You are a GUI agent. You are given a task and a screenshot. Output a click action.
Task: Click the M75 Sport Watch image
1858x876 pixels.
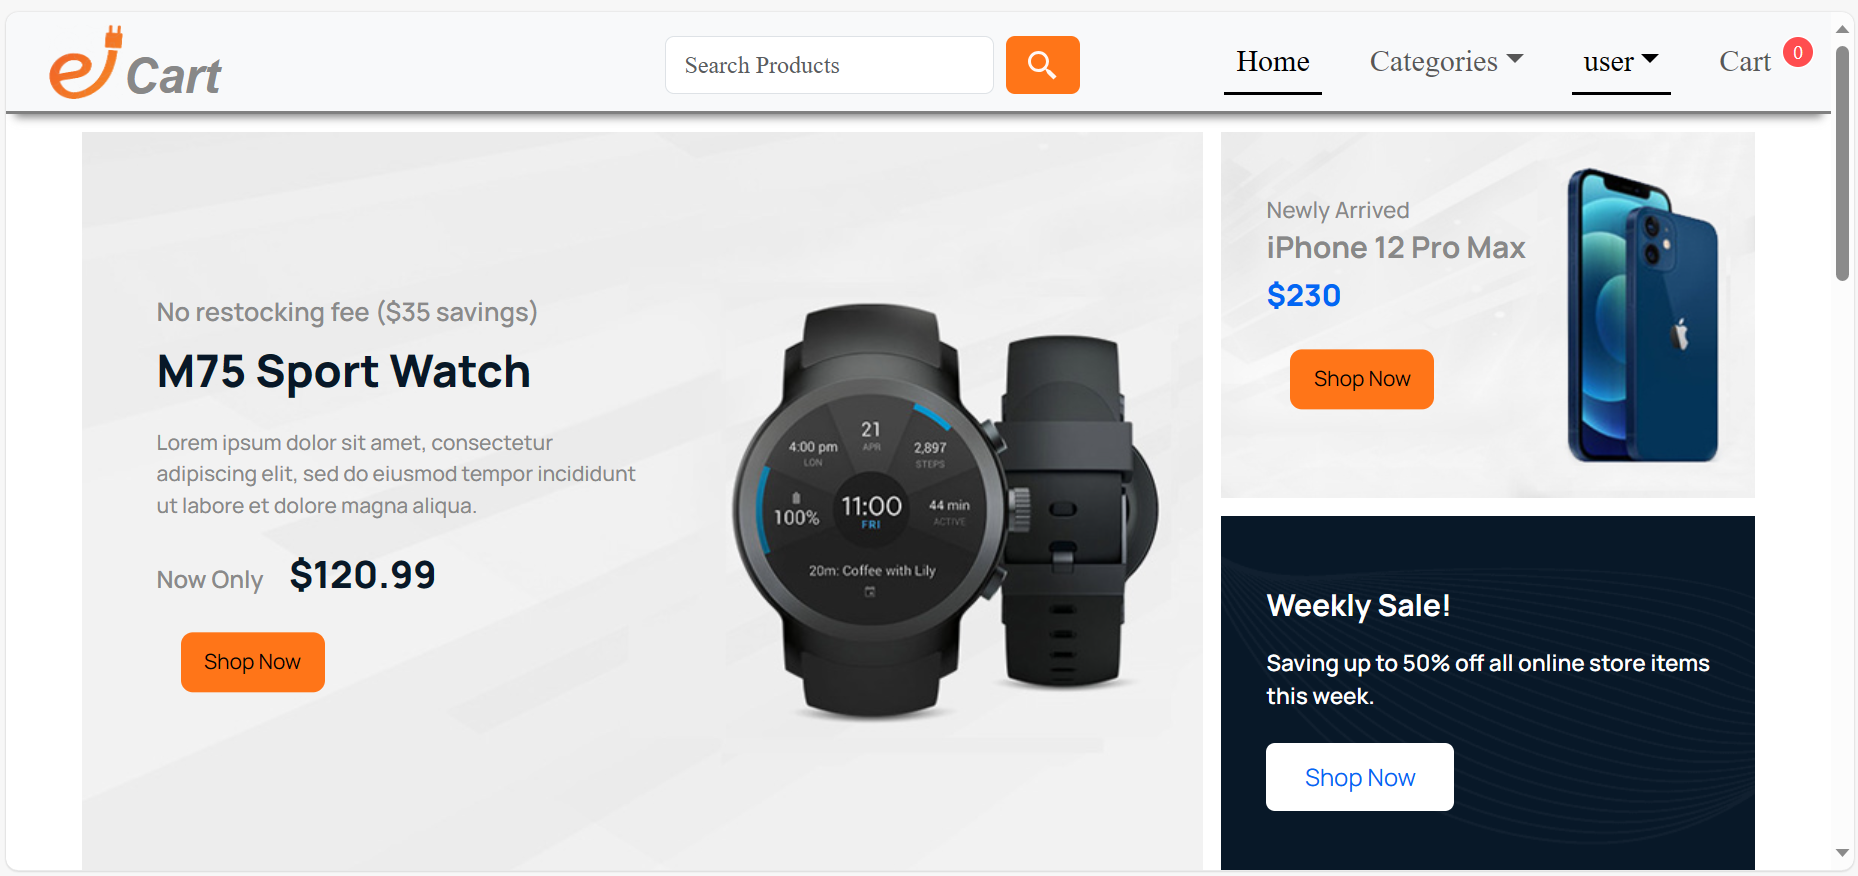pyautogui.click(x=945, y=512)
